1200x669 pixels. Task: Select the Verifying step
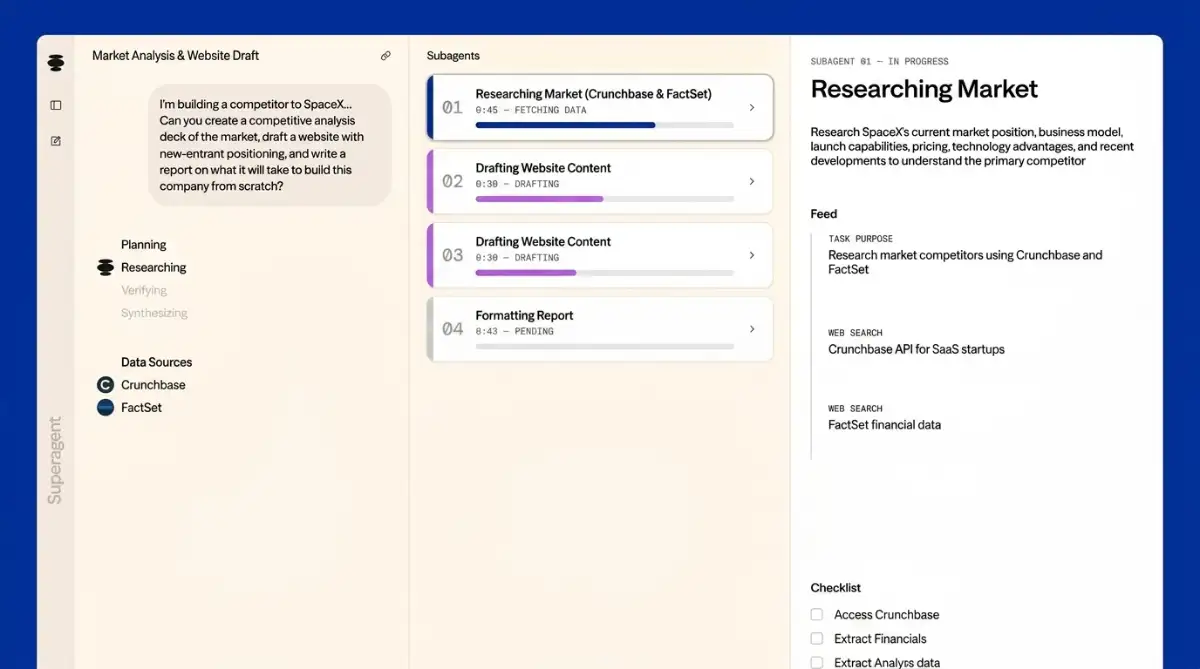point(144,291)
